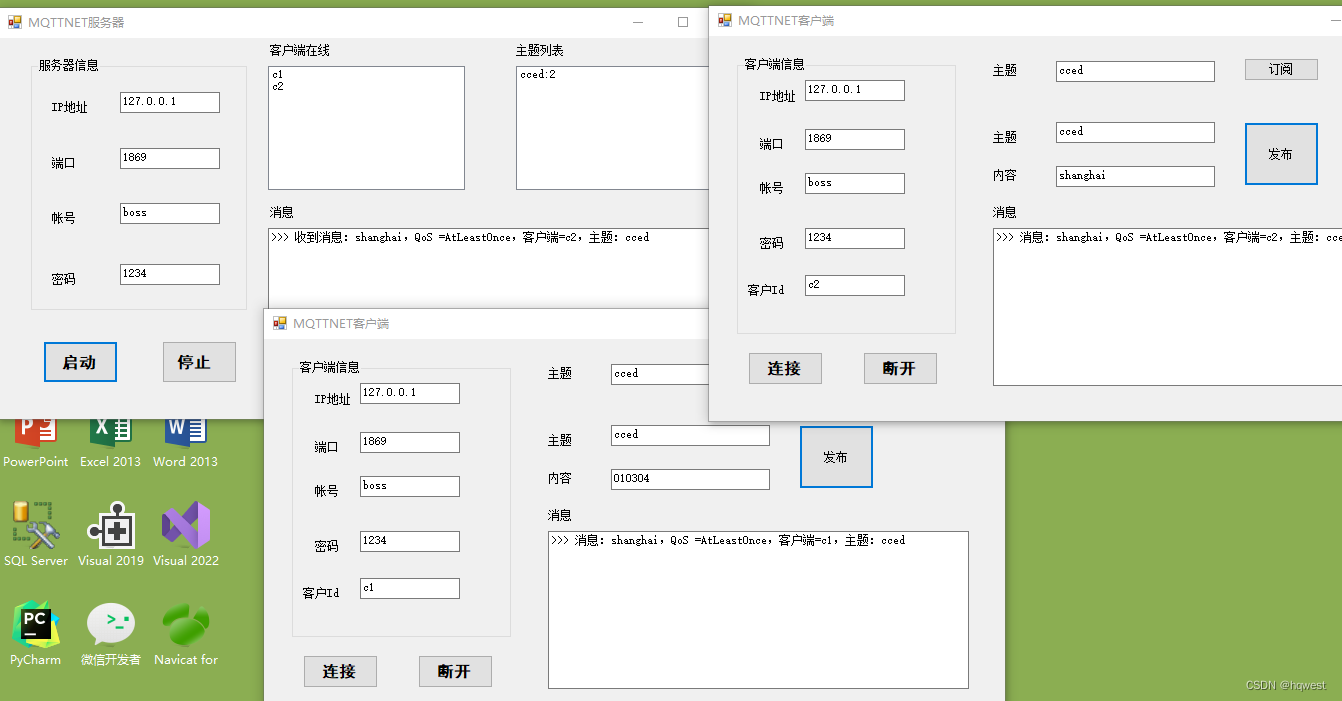This screenshot has height=701, width=1342.
Task: Click server received message line
Action: [x=460, y=238]
